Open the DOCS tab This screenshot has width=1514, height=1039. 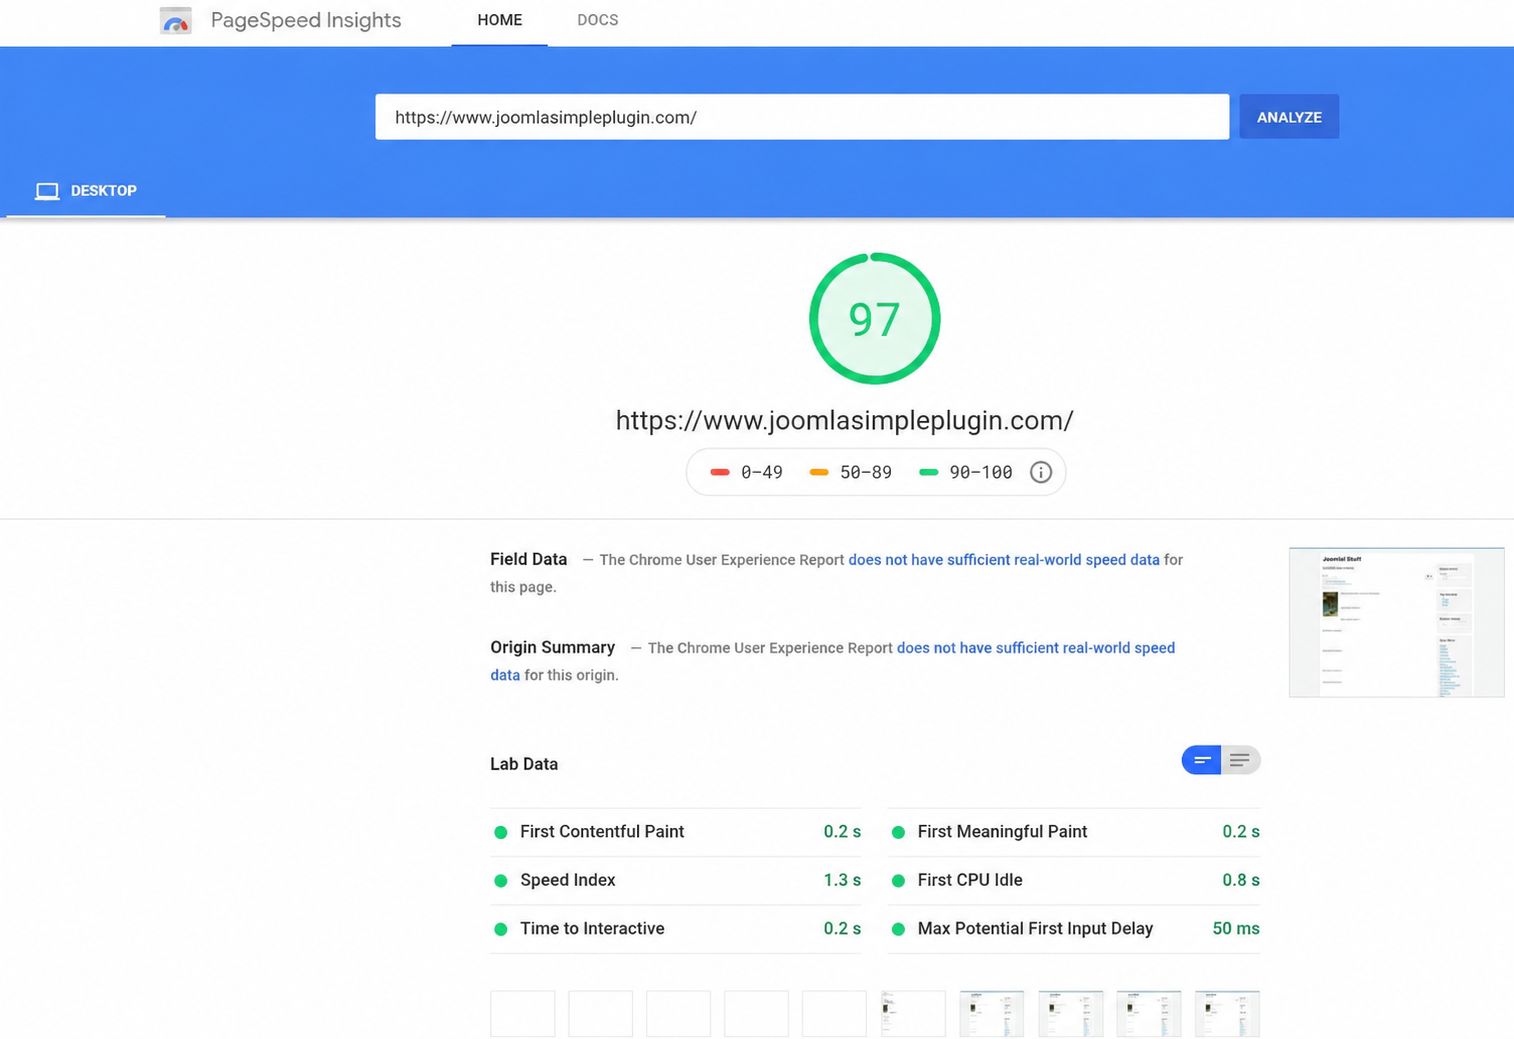click(598, 20)
